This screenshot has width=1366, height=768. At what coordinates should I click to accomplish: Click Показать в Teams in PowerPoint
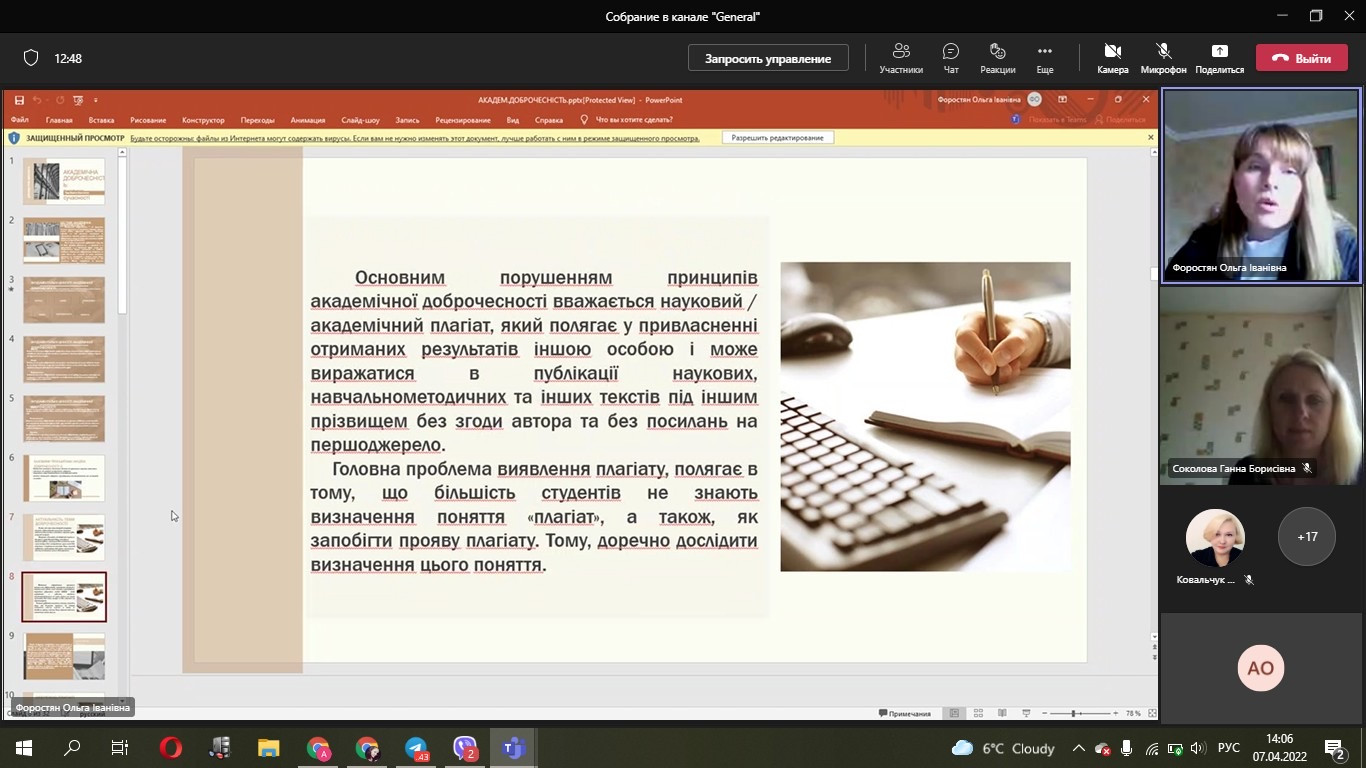(x=1049, y=120)
